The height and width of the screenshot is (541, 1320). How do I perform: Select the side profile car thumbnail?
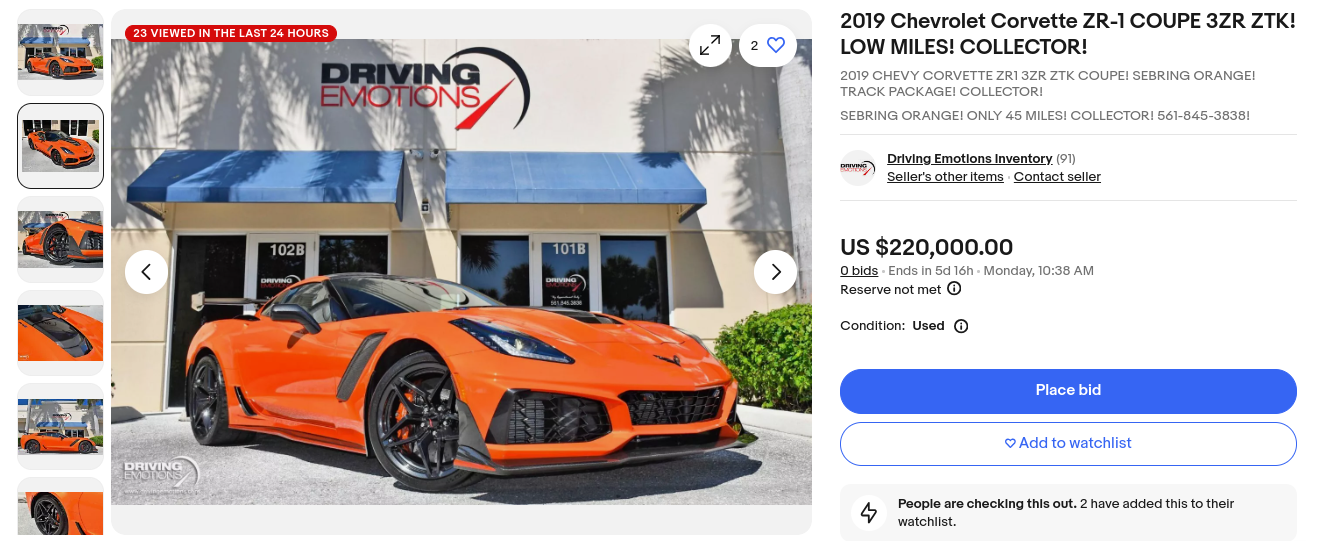[x=60, y=427]
